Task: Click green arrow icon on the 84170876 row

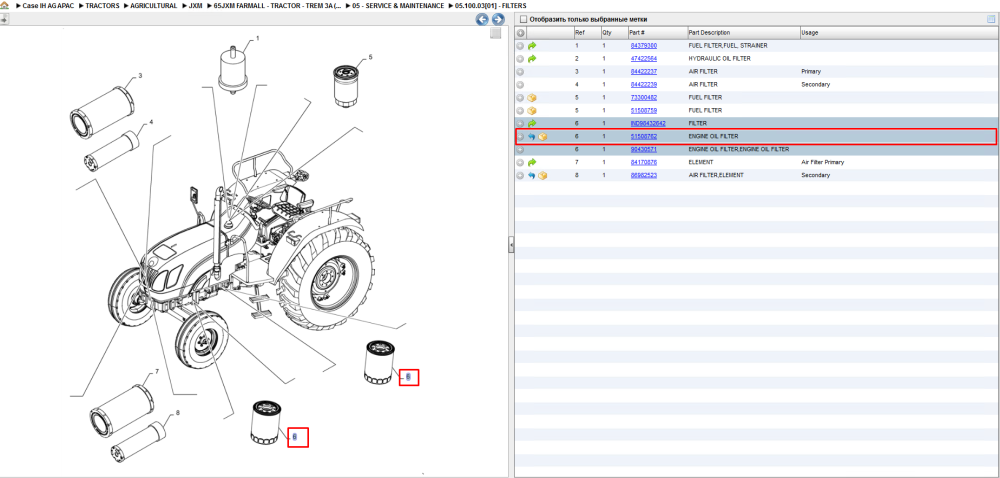Action: point(532,162)
